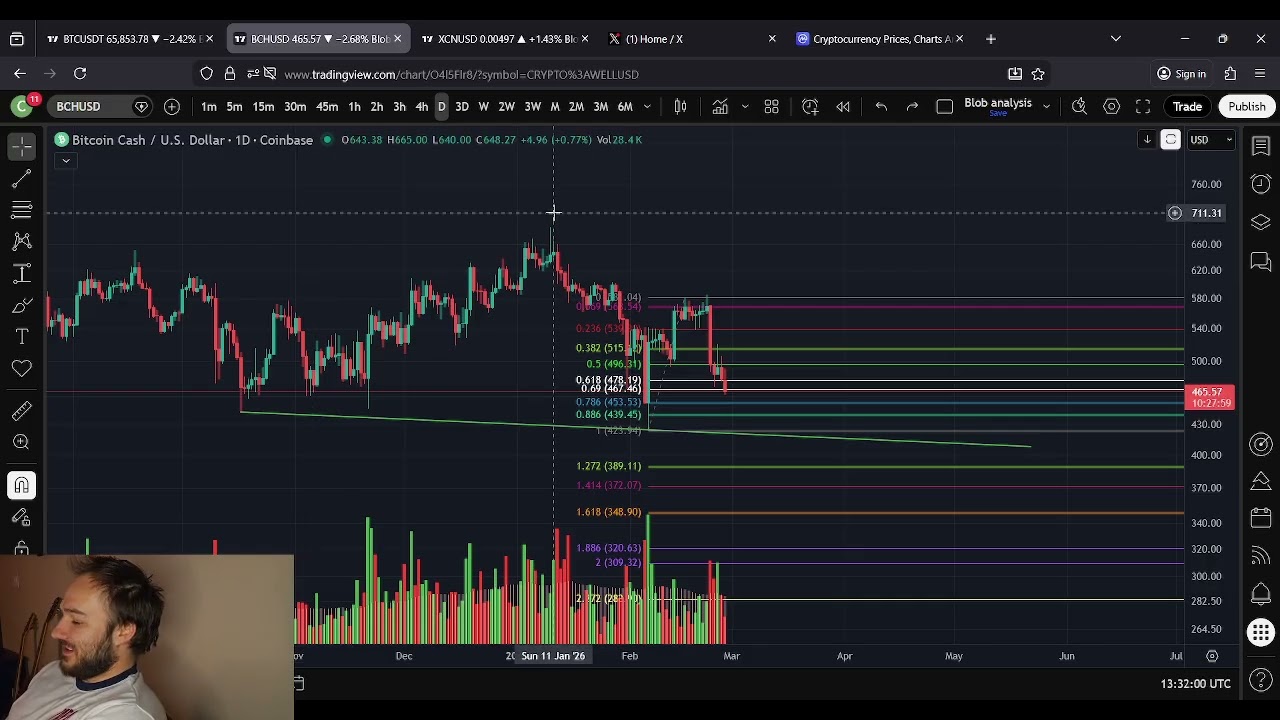
Task: Open the Fibonacci retracement tools
Action: [21, 210]
